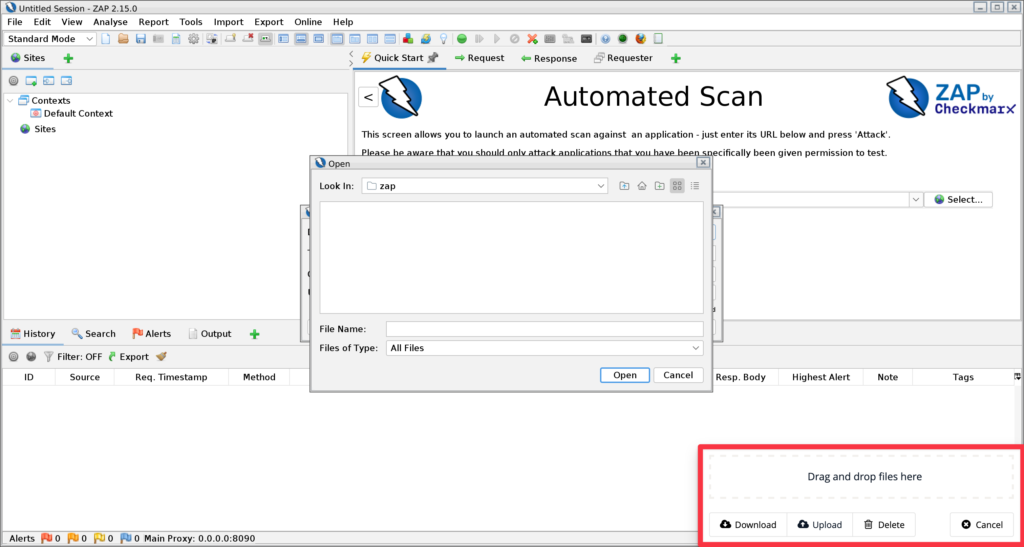
Task: Open Options via the gear icon
Action: click(194, 39)
